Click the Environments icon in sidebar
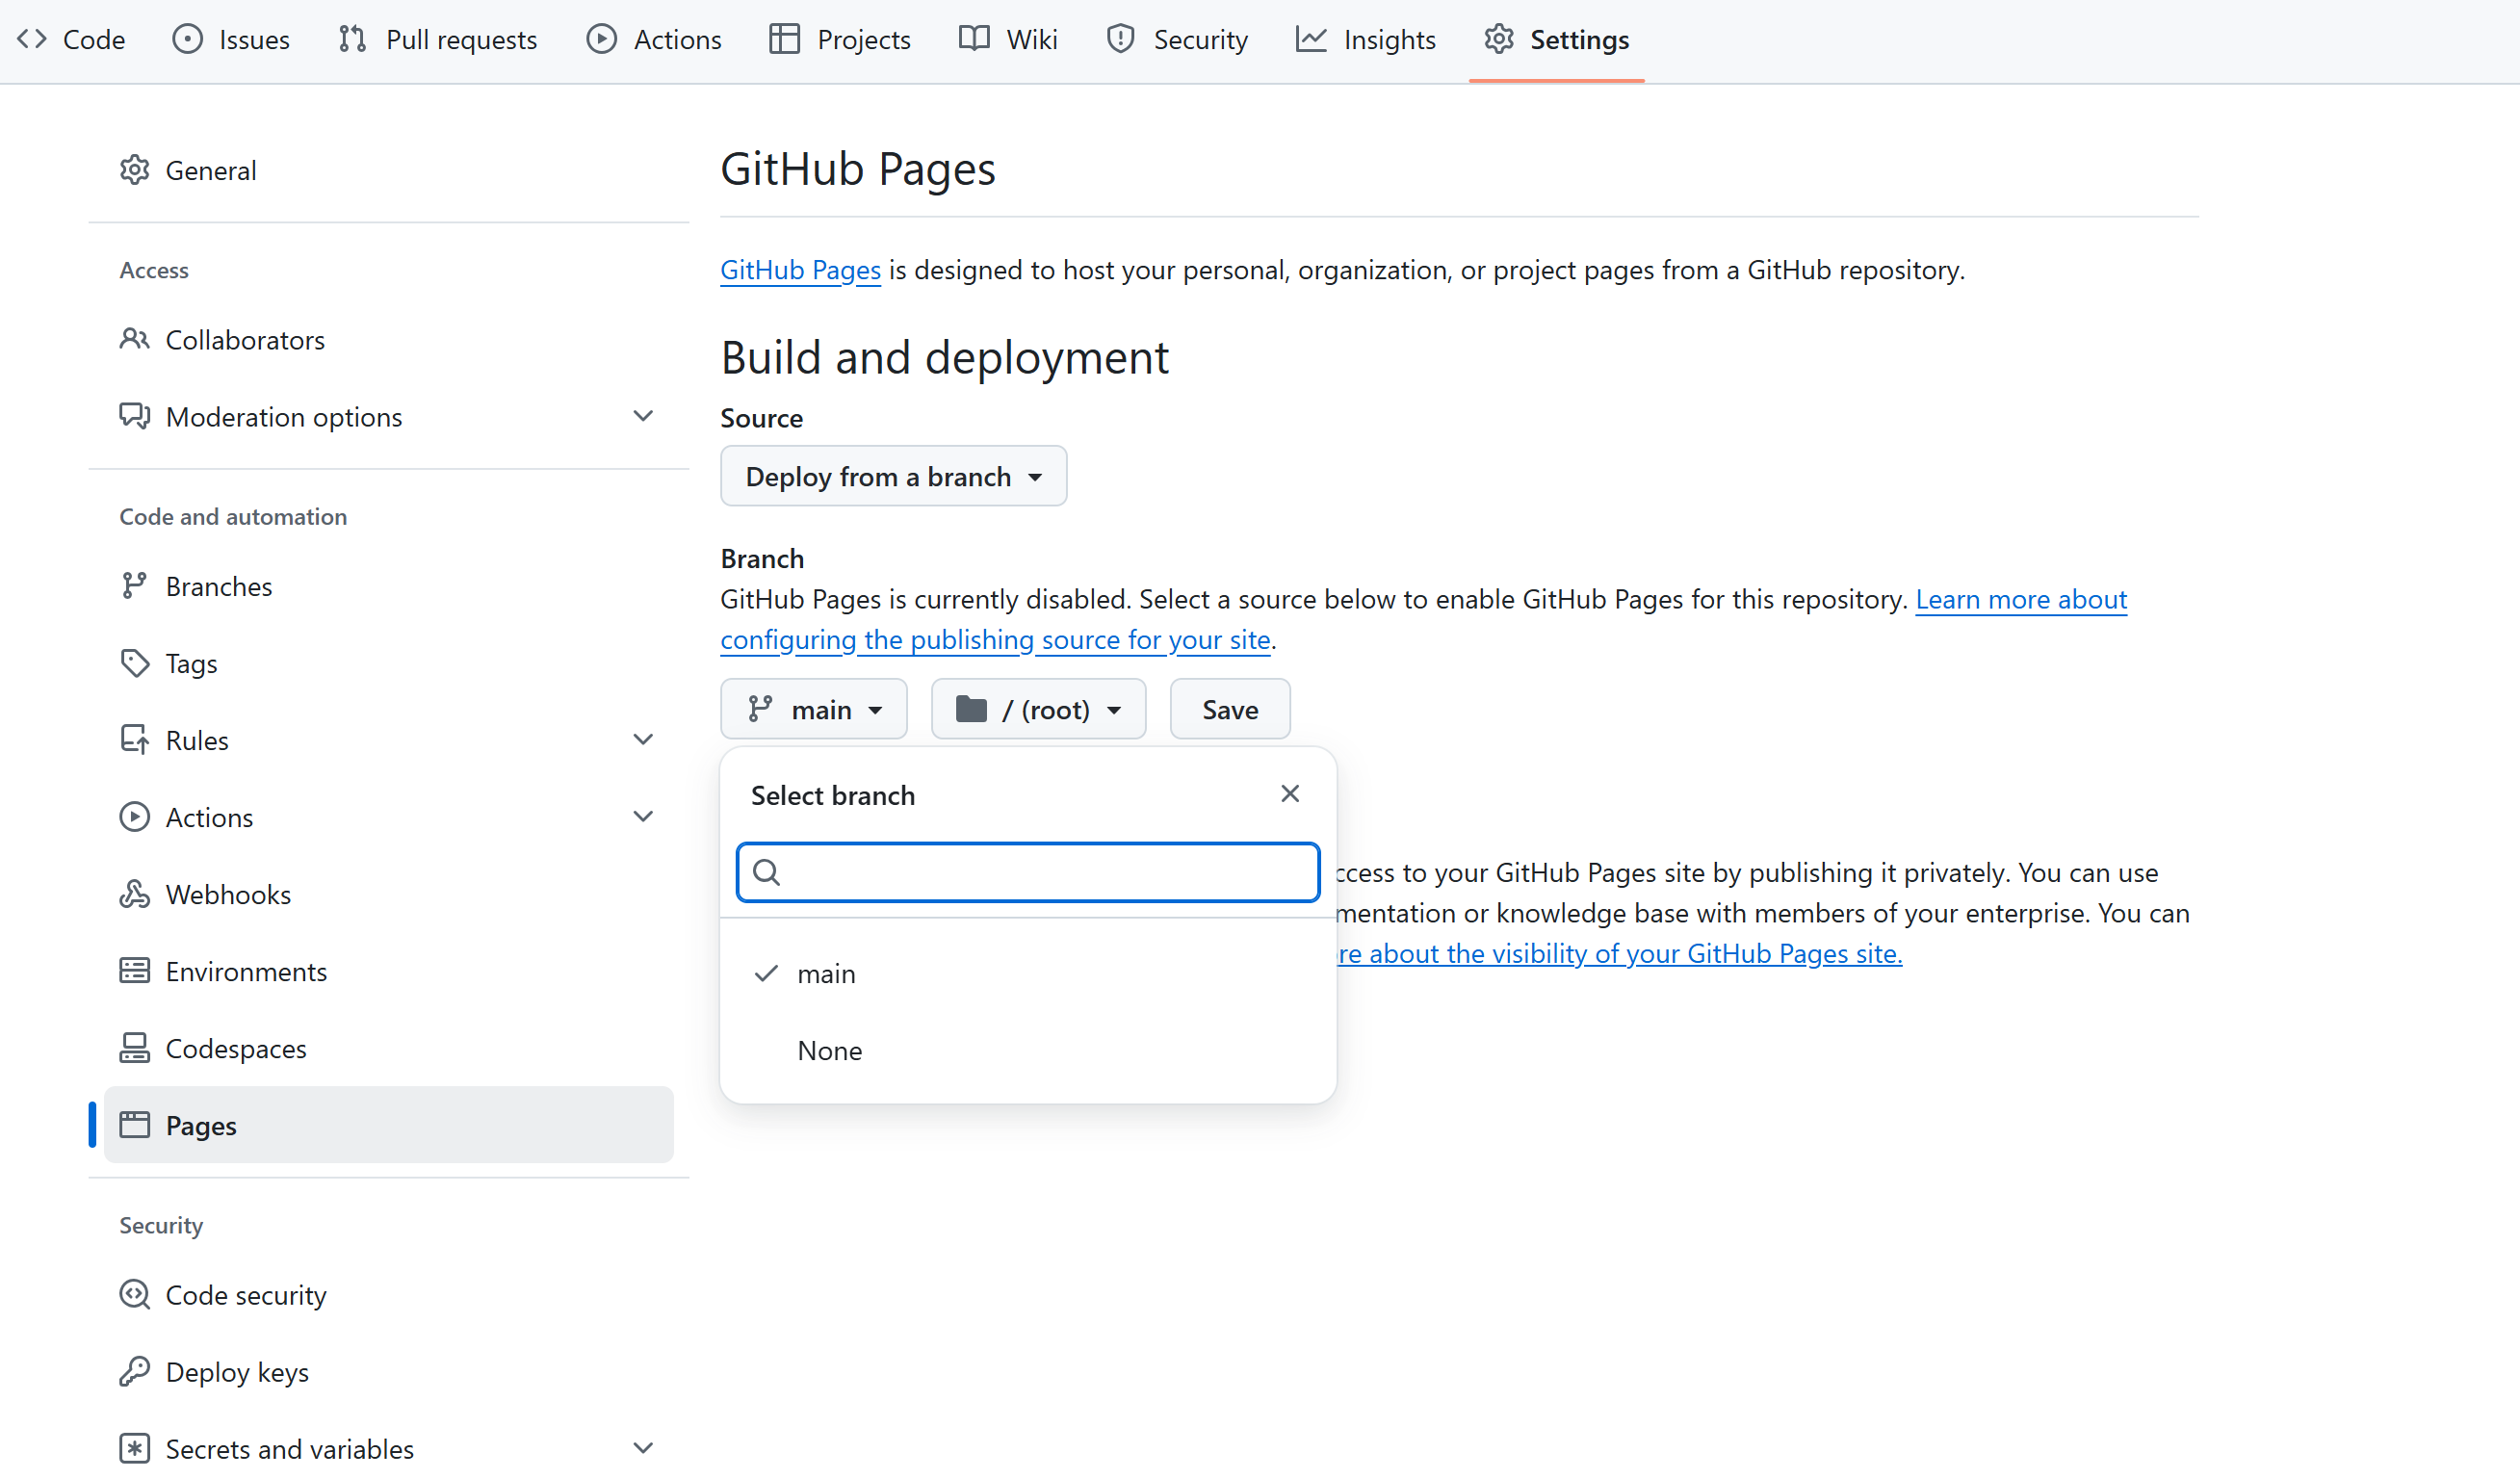 [134, 971]
